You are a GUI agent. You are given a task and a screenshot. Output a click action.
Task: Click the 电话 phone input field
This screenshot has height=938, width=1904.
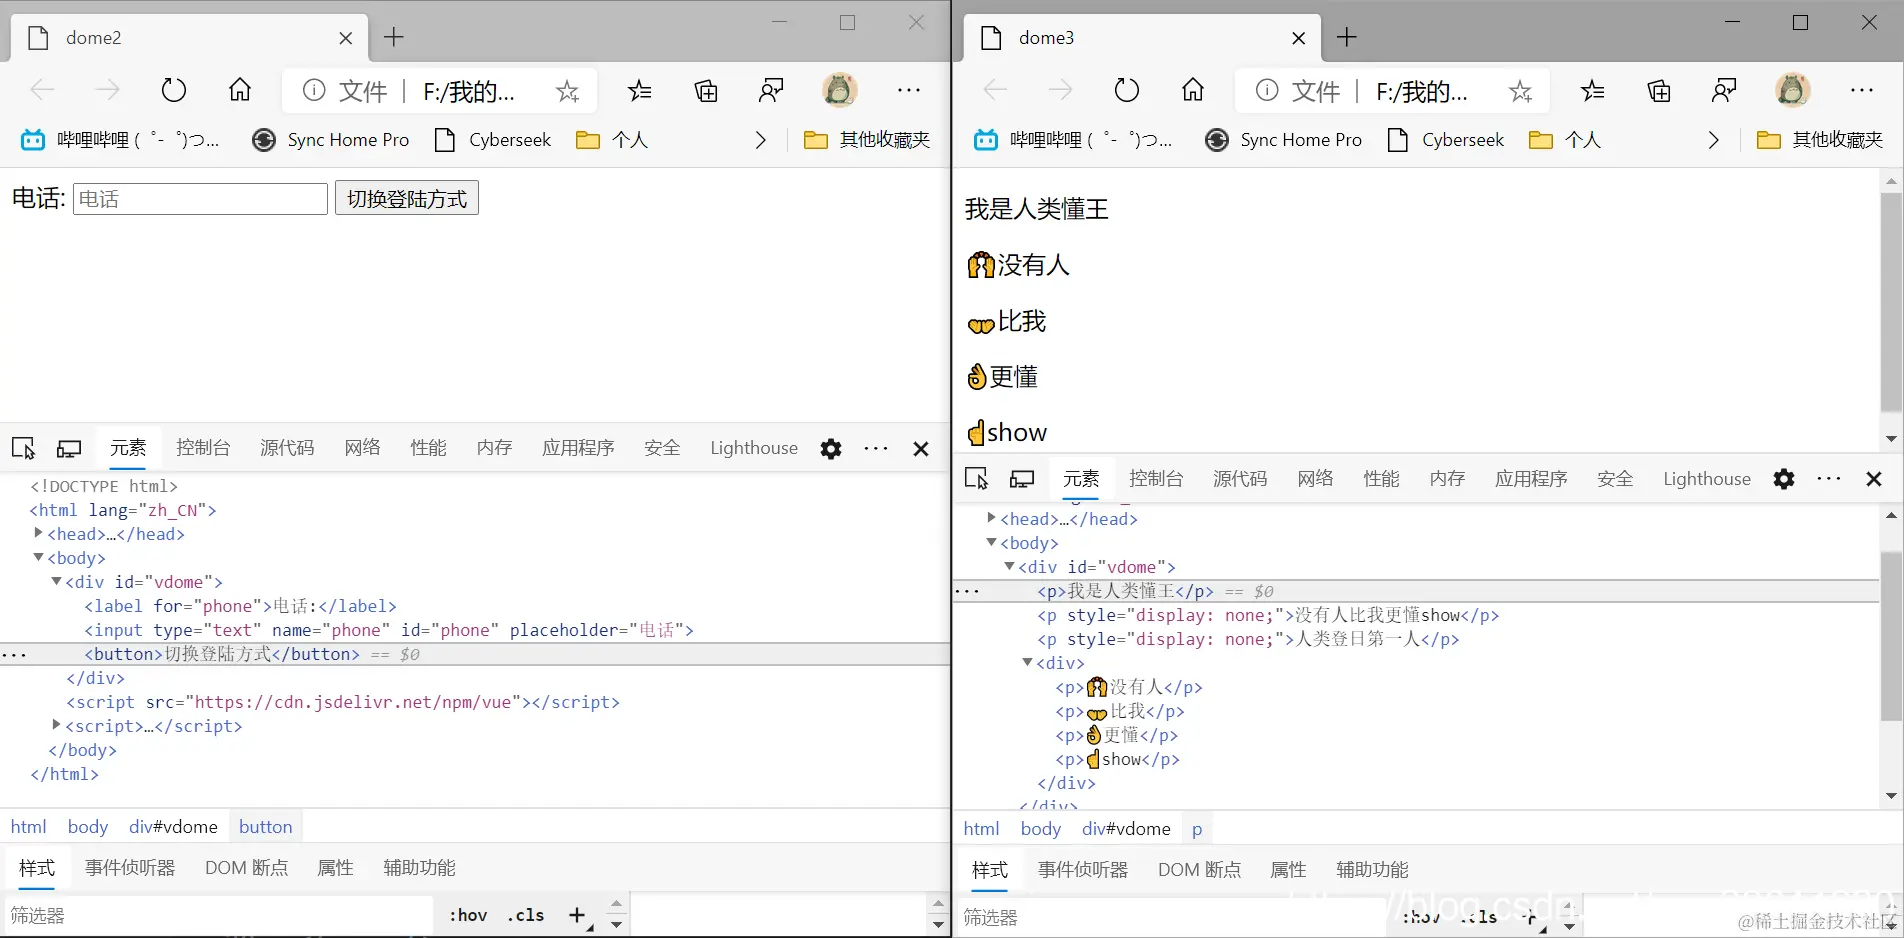(x=199, y=197)
